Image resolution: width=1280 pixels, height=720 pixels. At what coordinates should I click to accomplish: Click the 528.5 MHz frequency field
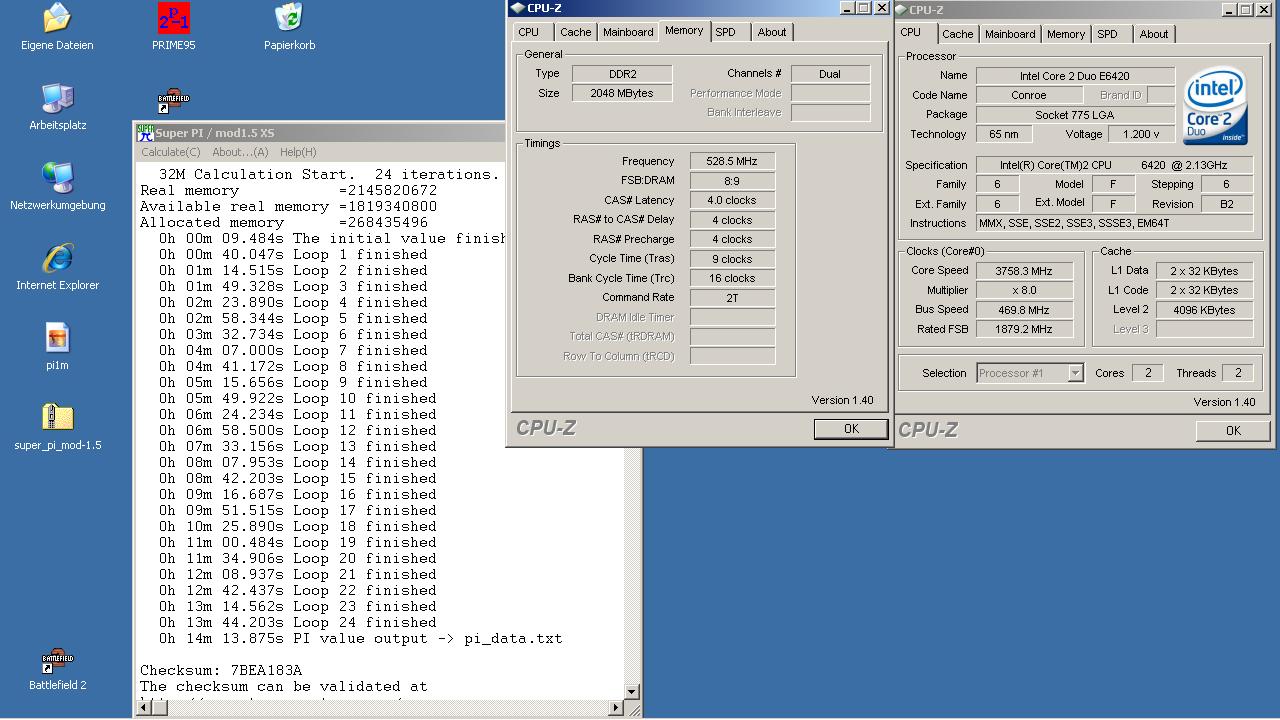[x=732, y=161]
